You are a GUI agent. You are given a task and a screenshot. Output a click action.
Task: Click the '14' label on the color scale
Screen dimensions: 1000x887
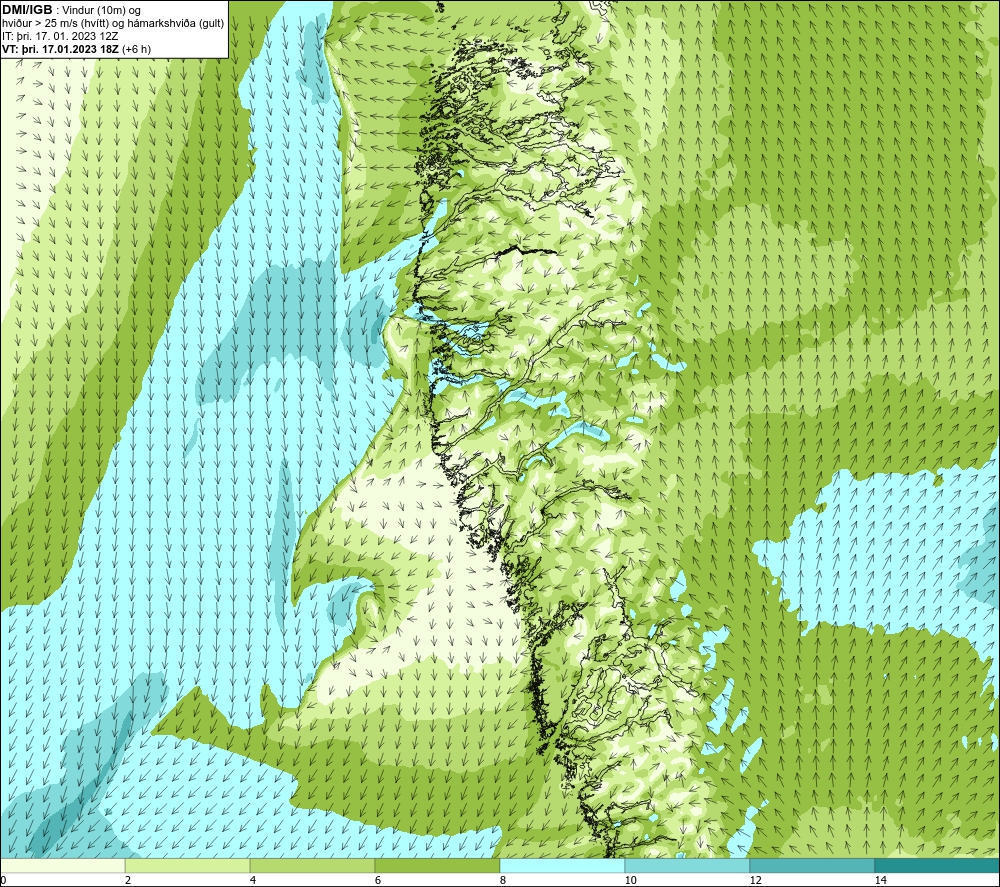pyautogui.click(x=880, y=880)
